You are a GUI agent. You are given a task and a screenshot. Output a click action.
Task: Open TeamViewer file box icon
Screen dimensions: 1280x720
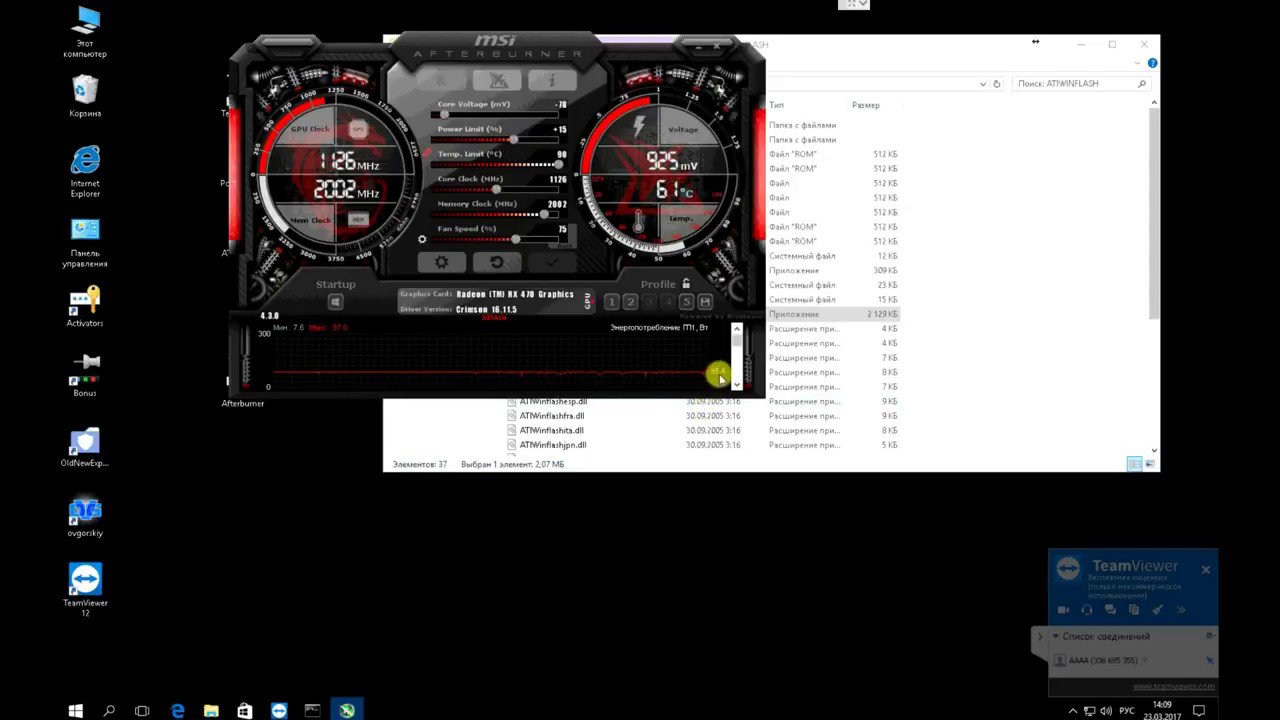(1134, 610)
